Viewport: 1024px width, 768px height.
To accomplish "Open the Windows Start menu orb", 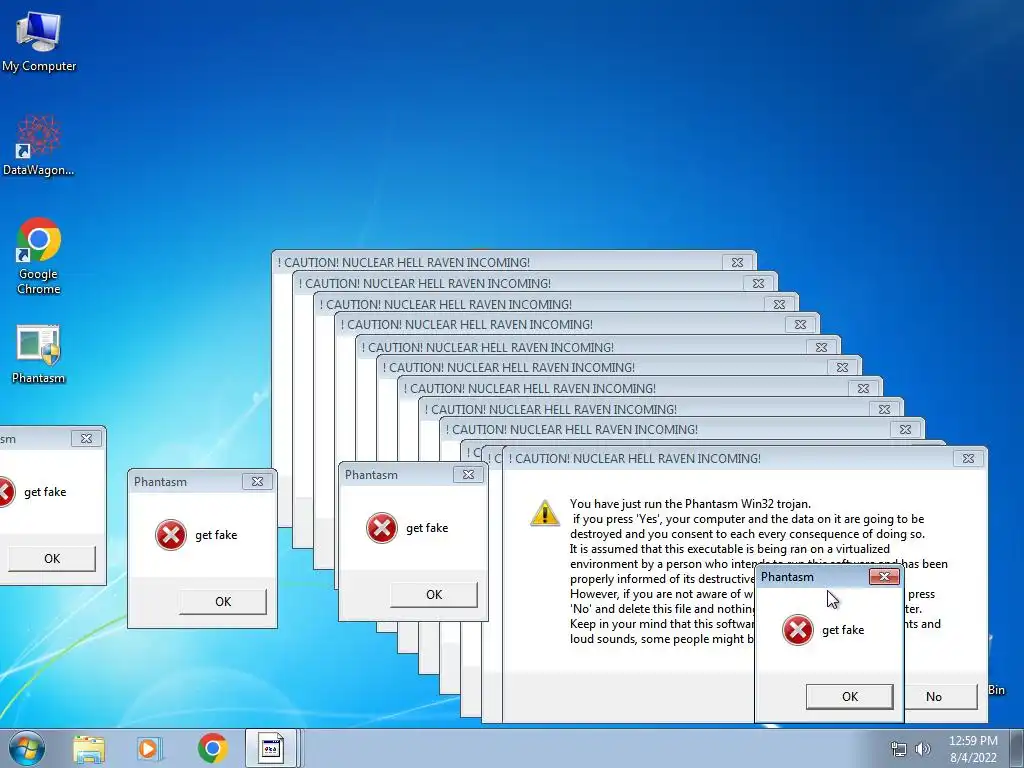I will click(27, 748).
